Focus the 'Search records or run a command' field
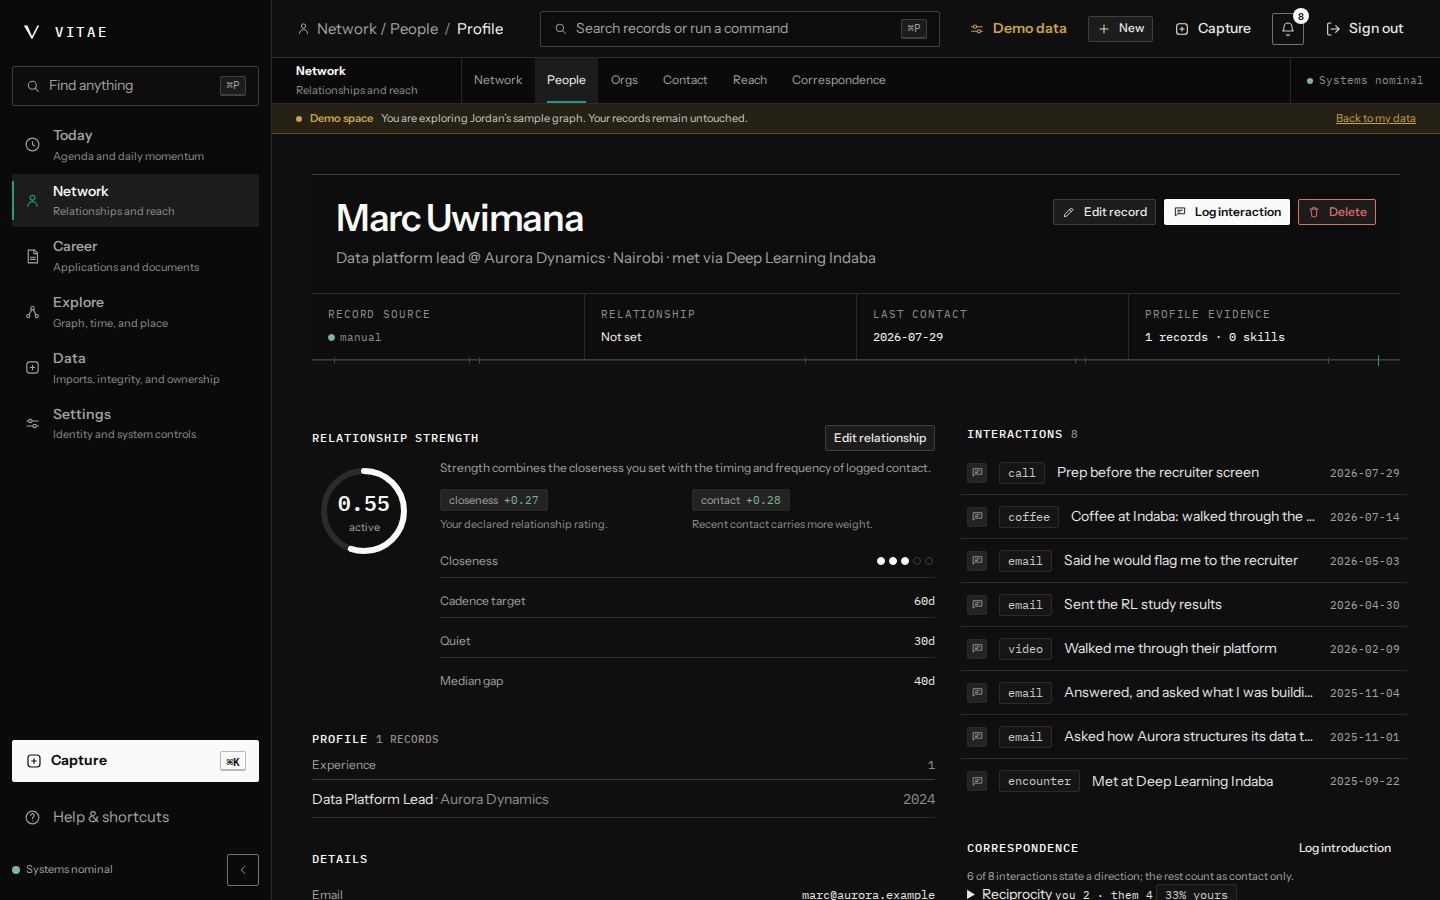The image size is (1440, 900). pyautogui.click(x=740, y=29)
